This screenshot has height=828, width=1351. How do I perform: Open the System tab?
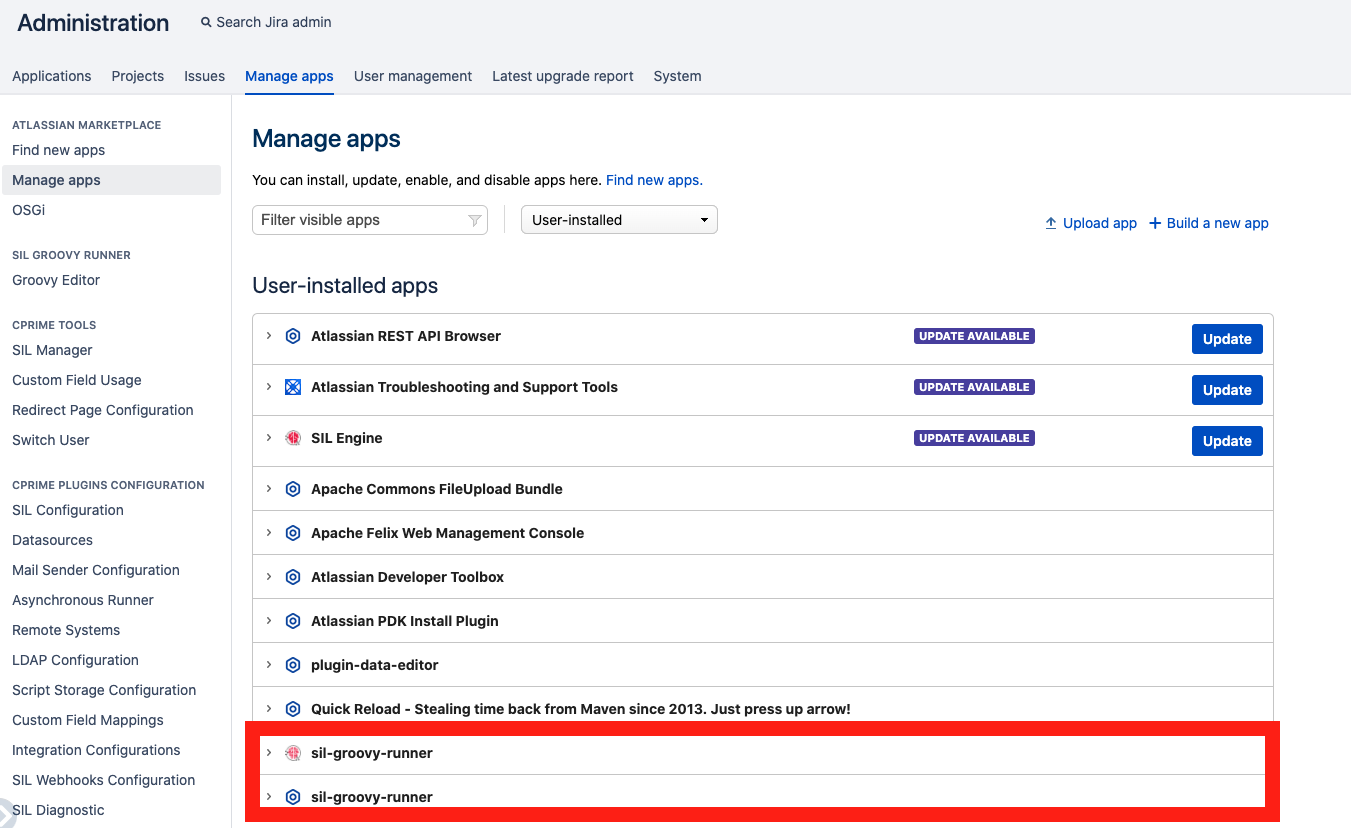click(x=677, y=76)
